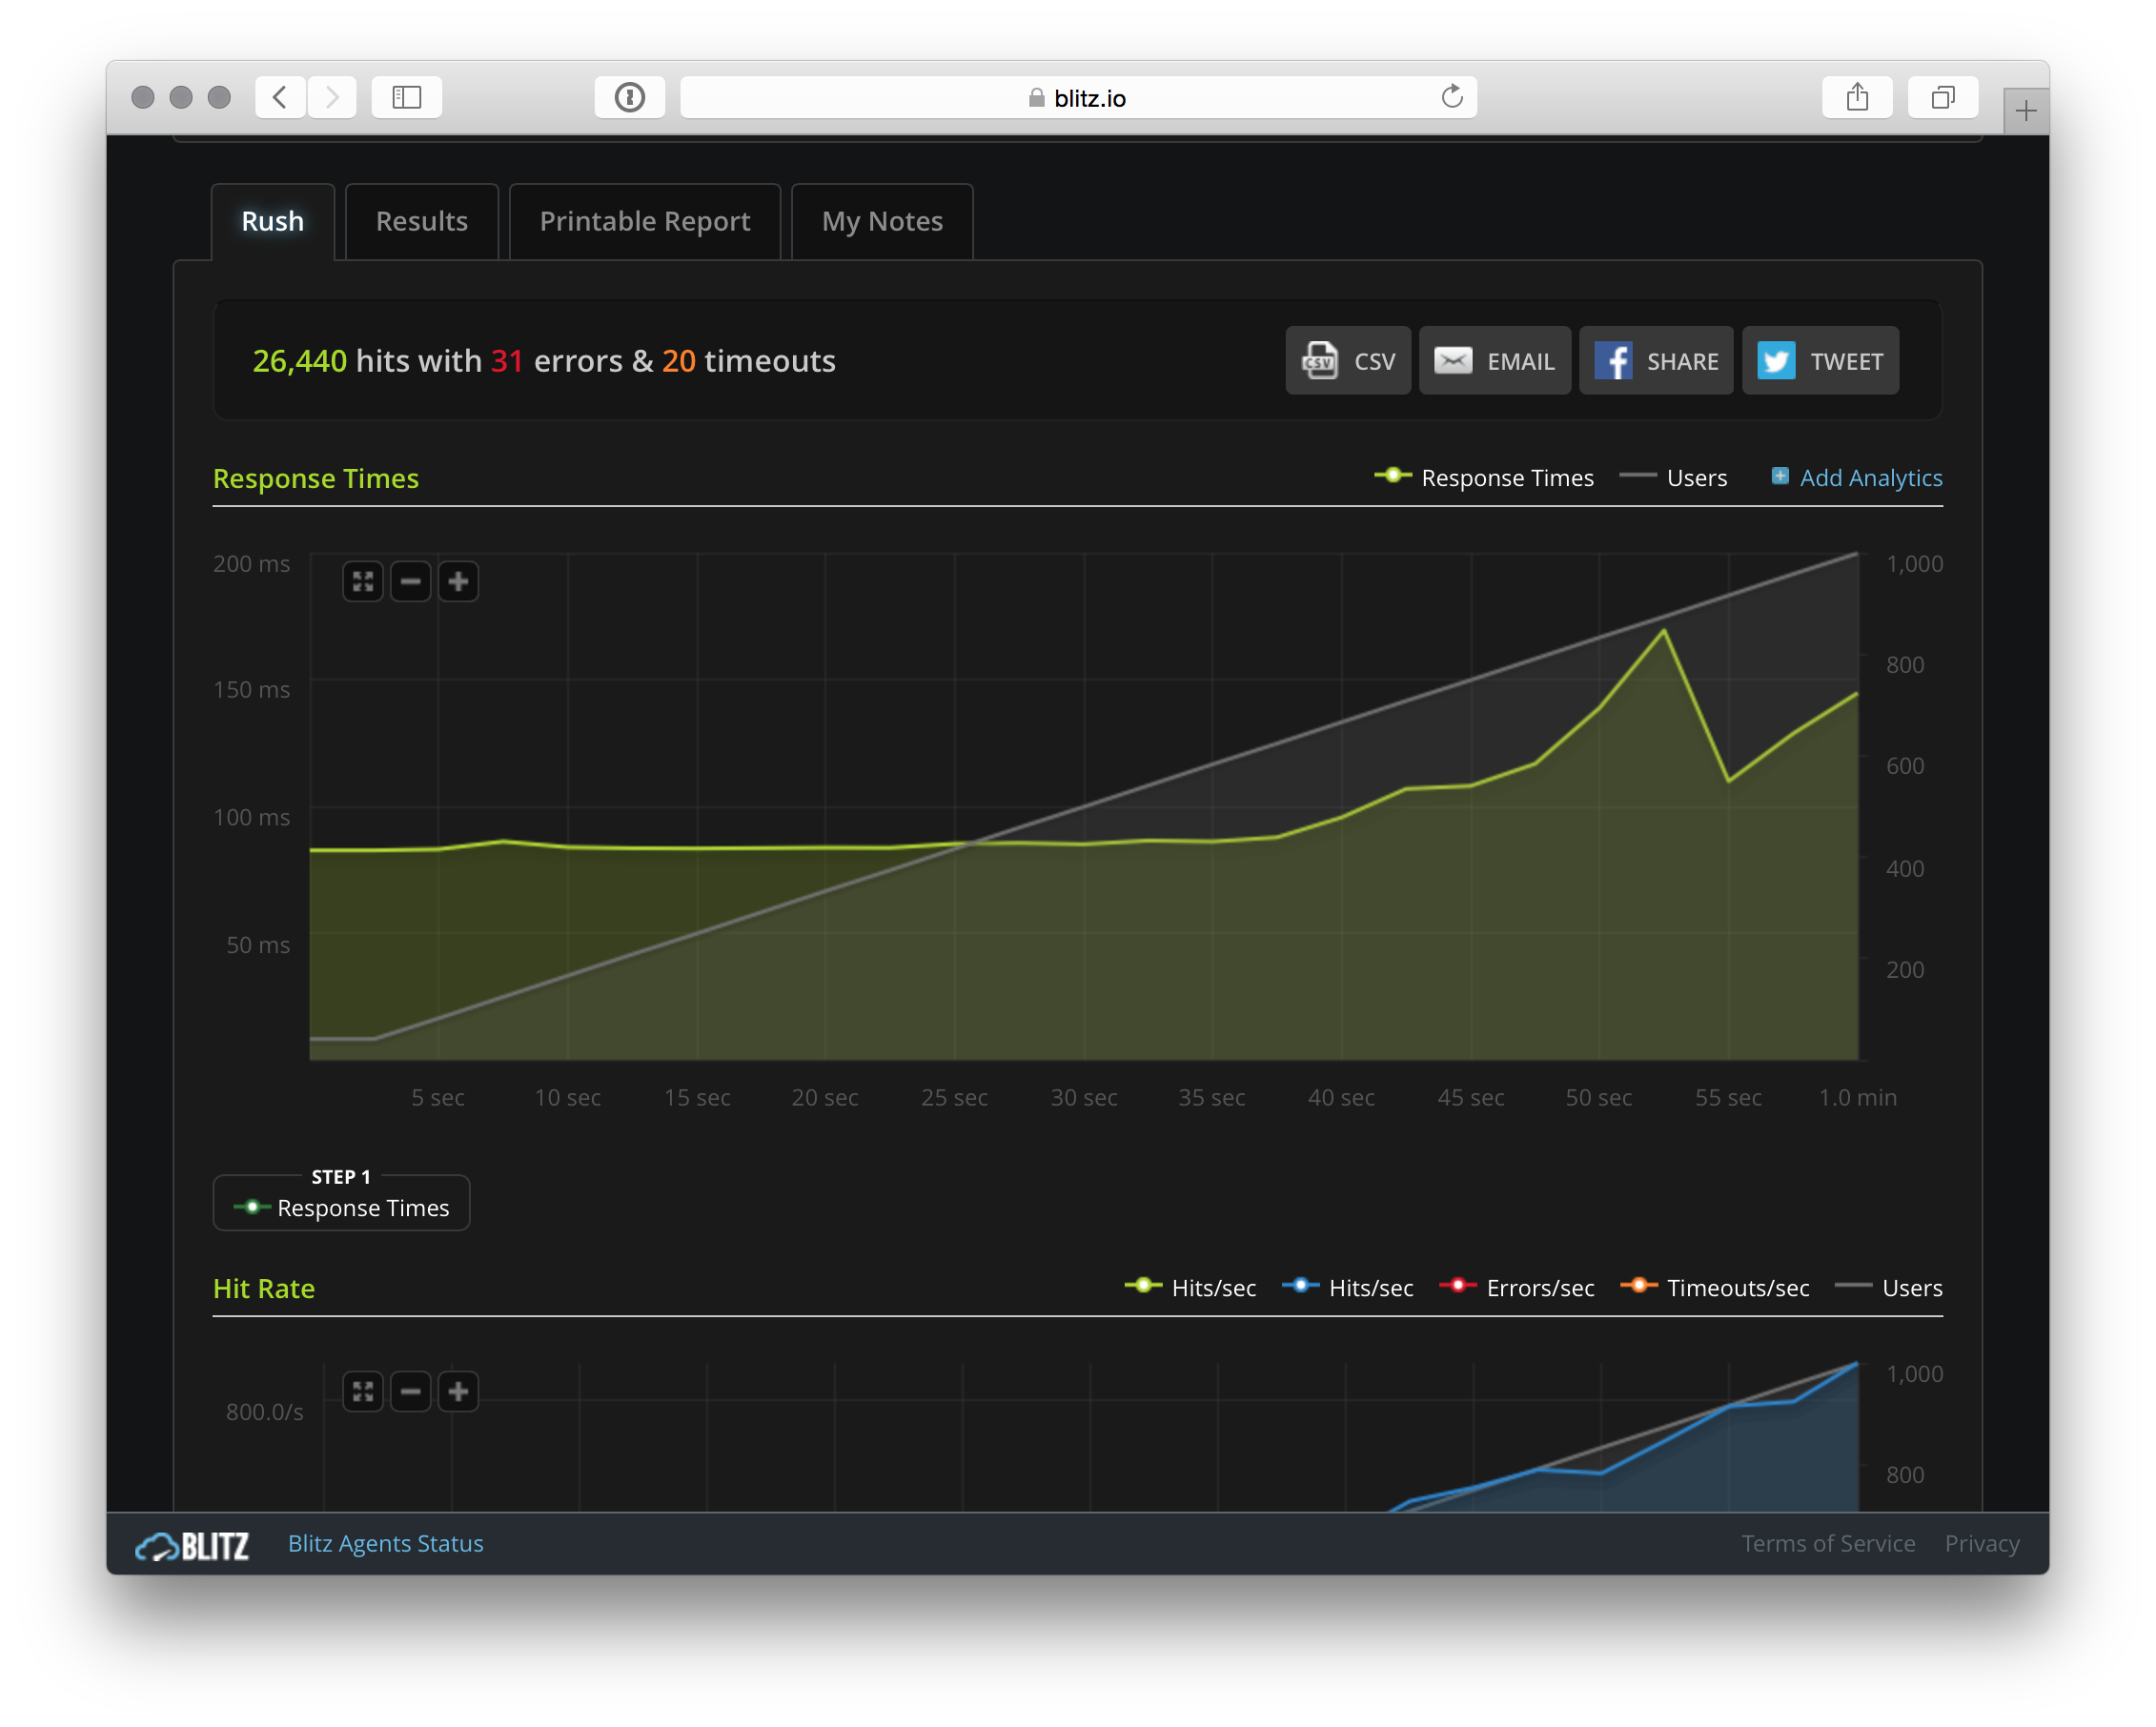Open the Safari share menu
The width and height of the screenshot is (2156, 1727).
1857,97
